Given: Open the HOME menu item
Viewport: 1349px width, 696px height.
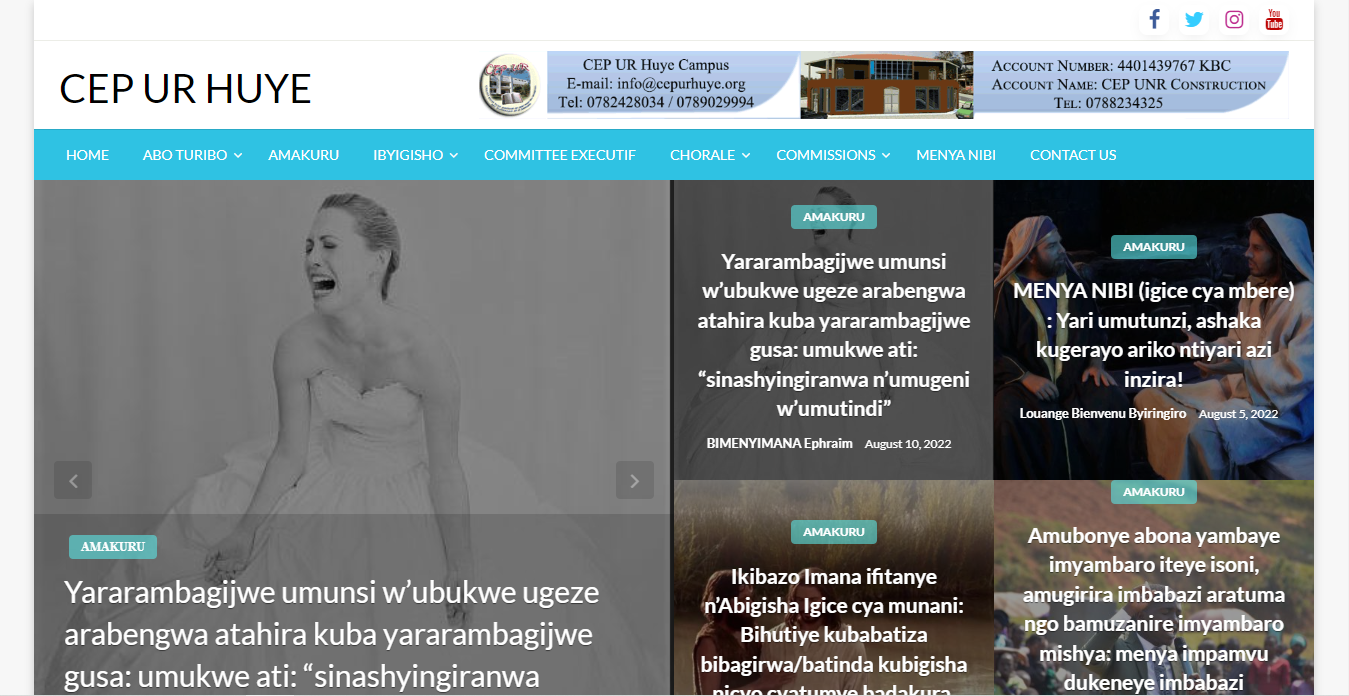Looking at the screenshot, I should (87, 155).
